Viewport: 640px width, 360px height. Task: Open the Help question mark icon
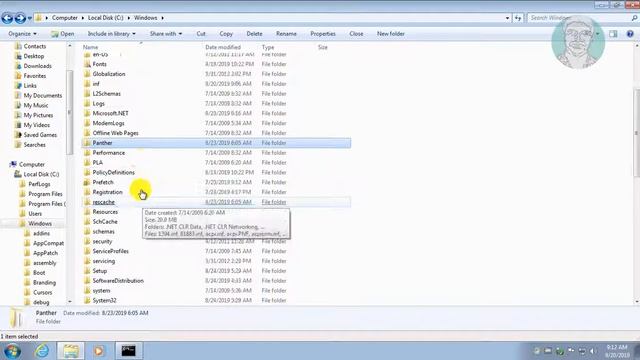630,34
